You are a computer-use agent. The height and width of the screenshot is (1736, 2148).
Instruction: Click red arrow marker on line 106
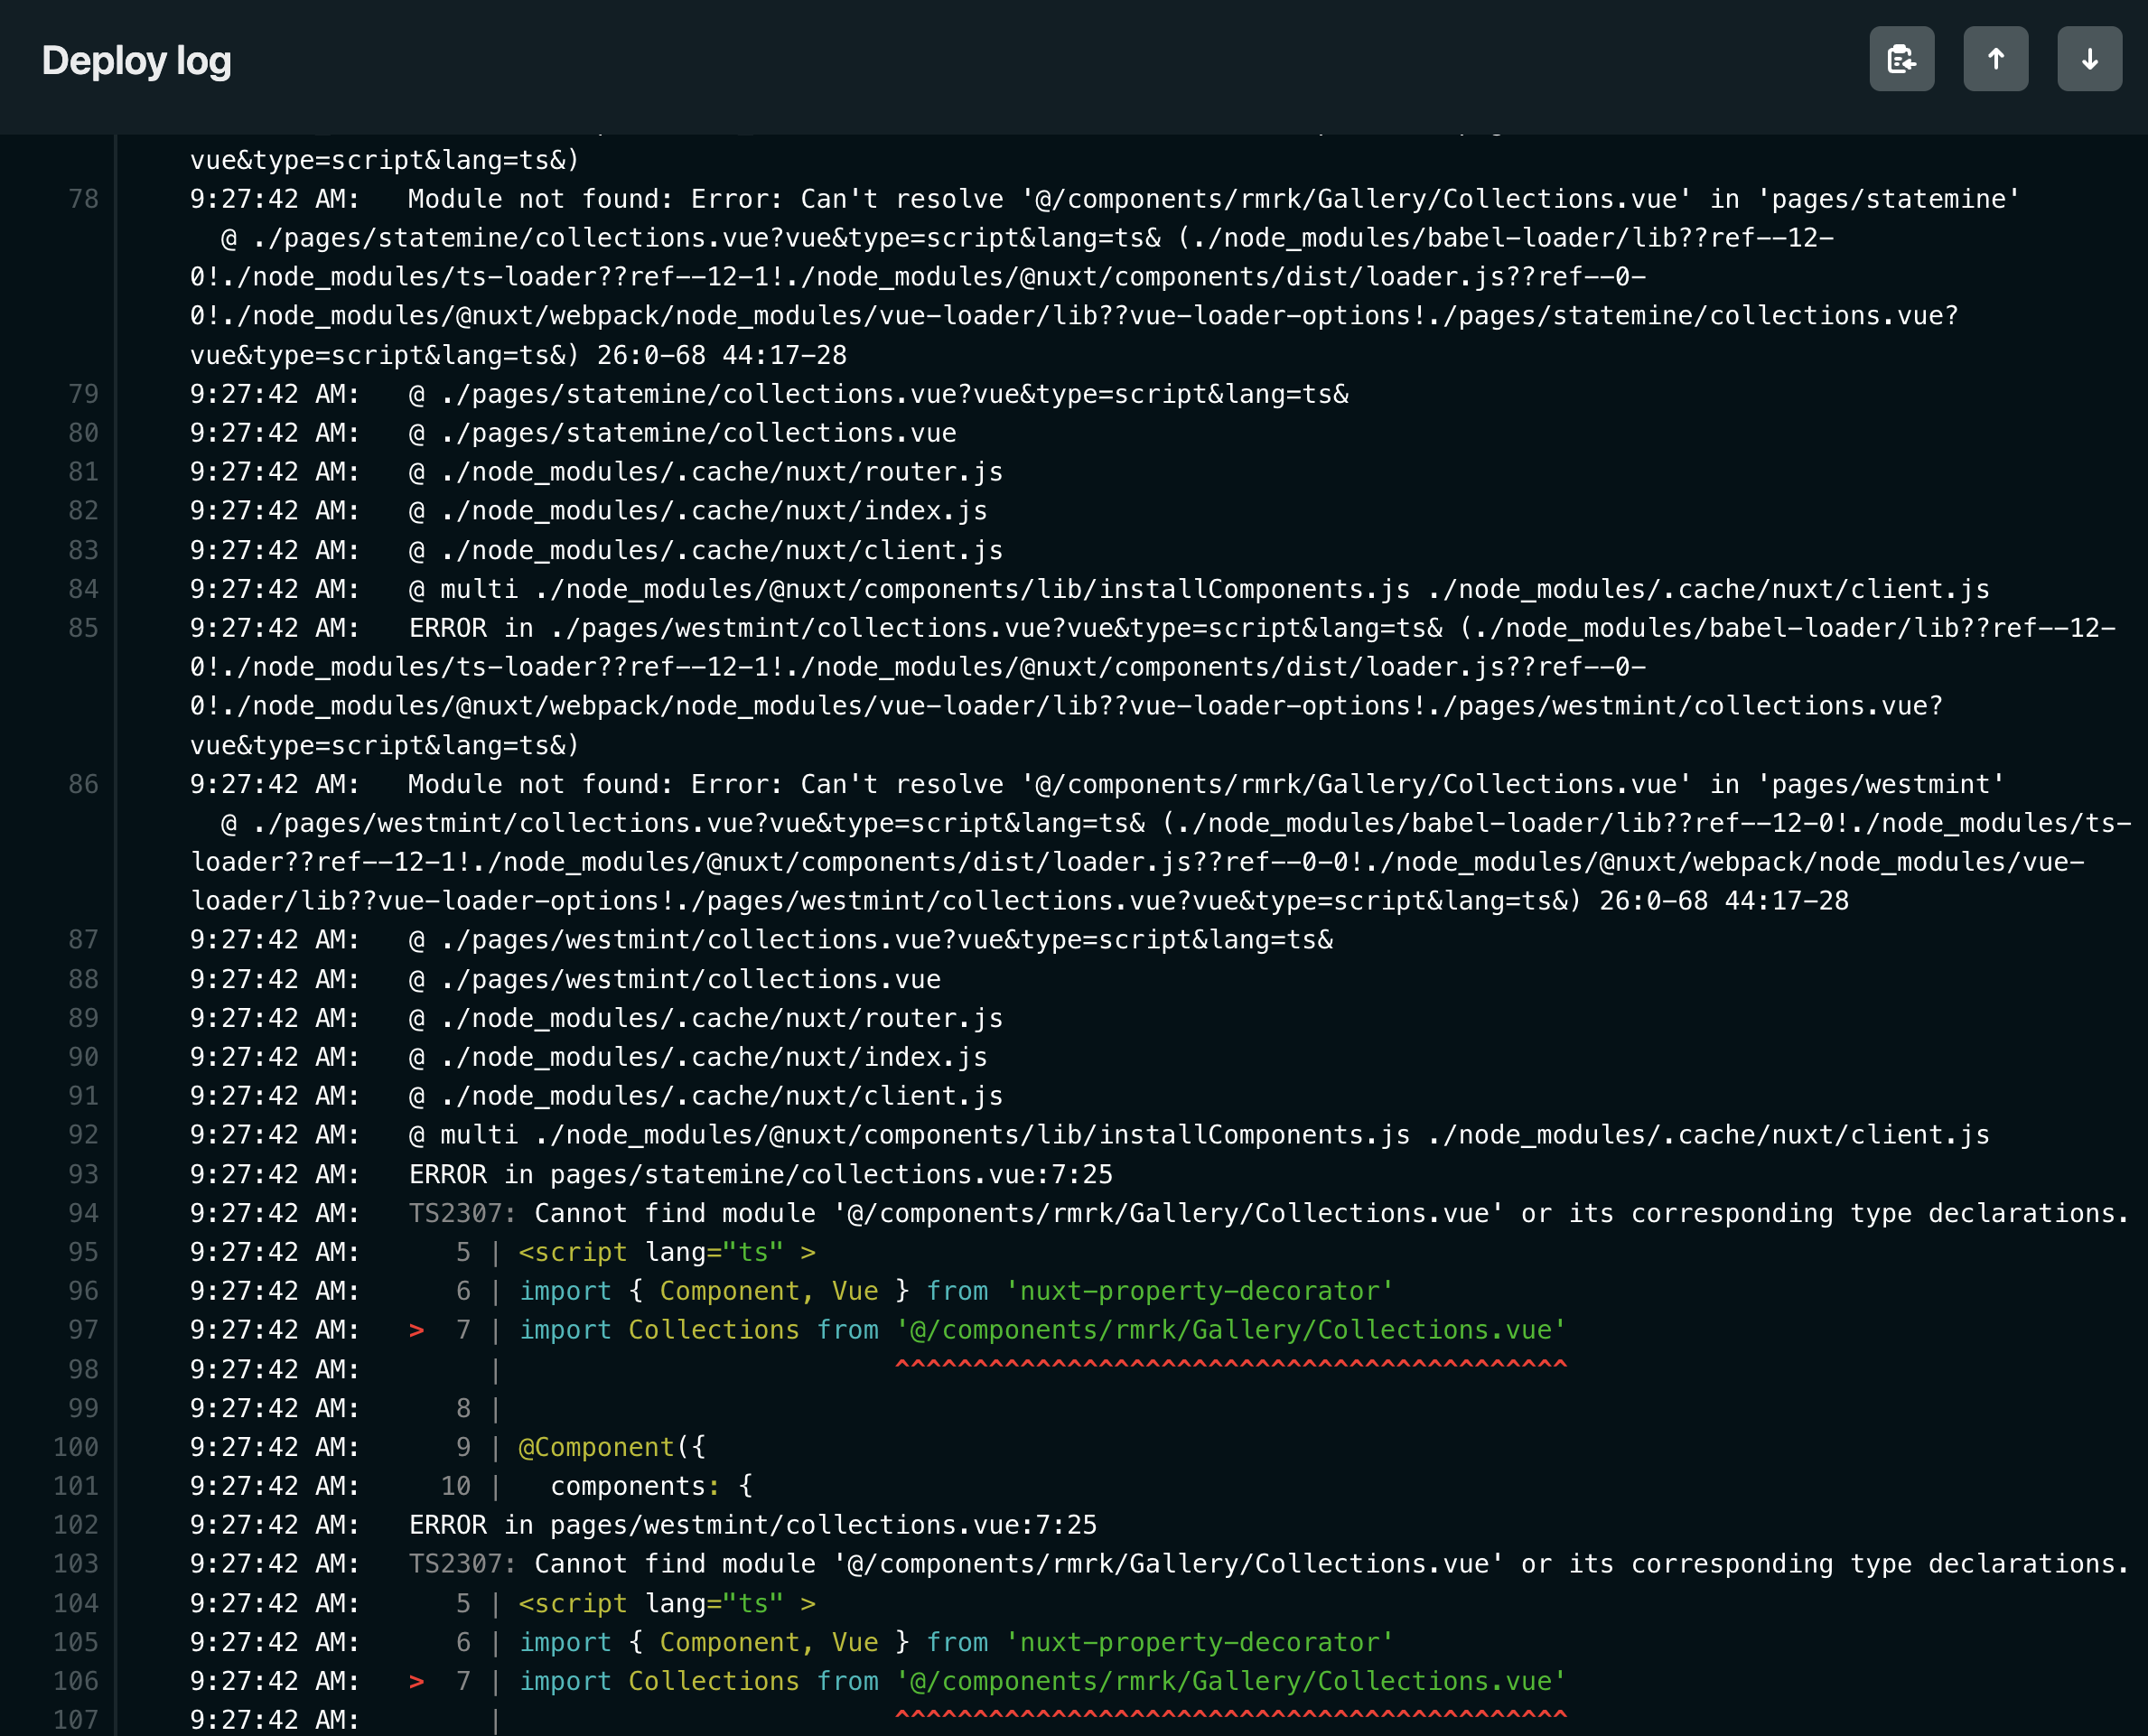pos(417,1681)
